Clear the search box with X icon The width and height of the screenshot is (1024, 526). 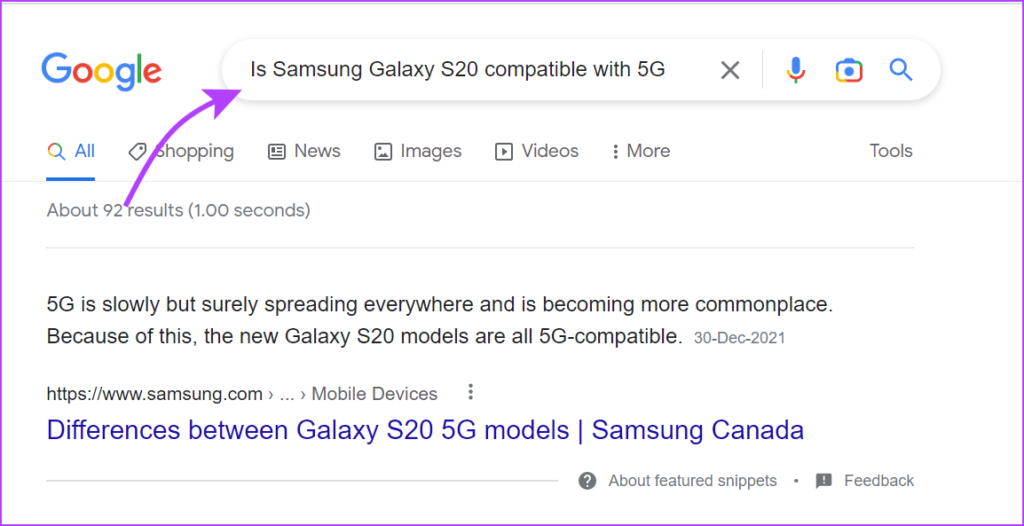pos(729,70)
